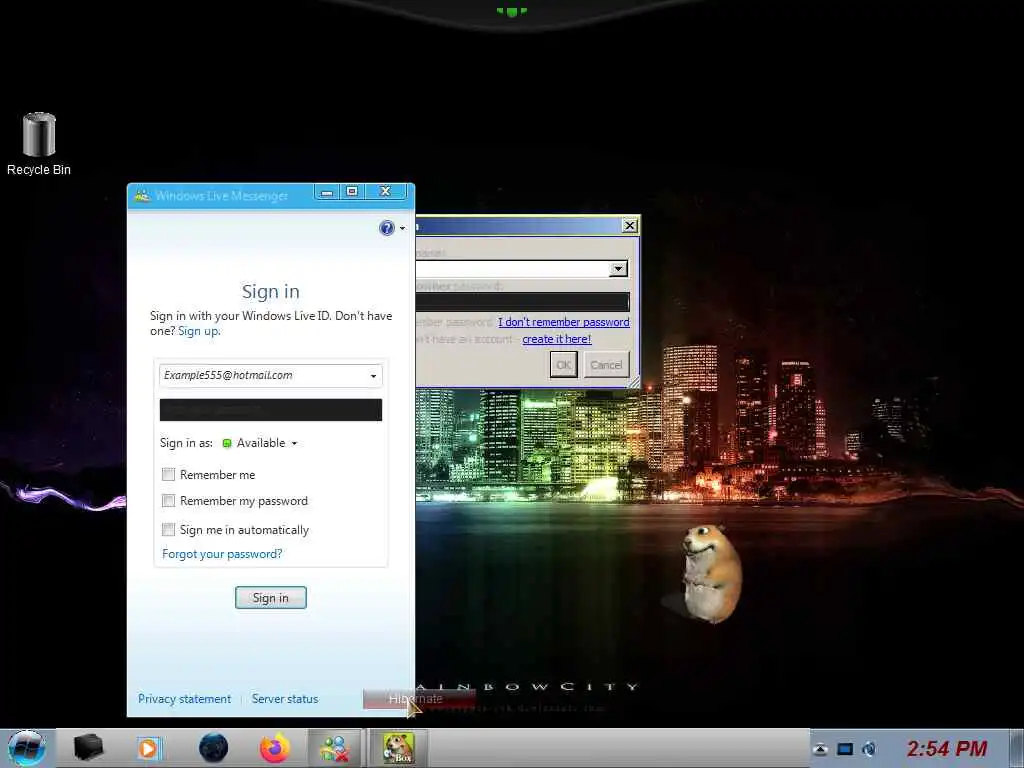Open Forgot your password link

222,554
